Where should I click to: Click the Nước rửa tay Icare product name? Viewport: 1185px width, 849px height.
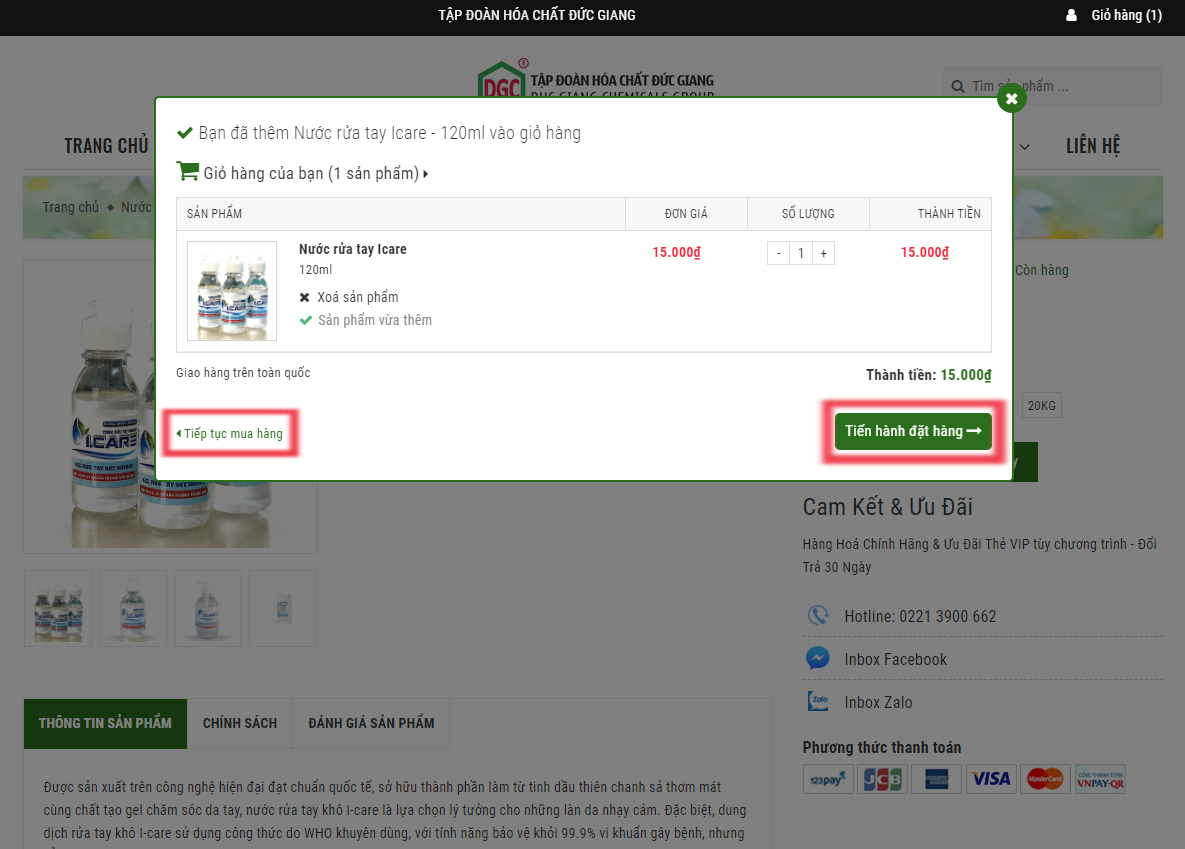click(352, 249)
